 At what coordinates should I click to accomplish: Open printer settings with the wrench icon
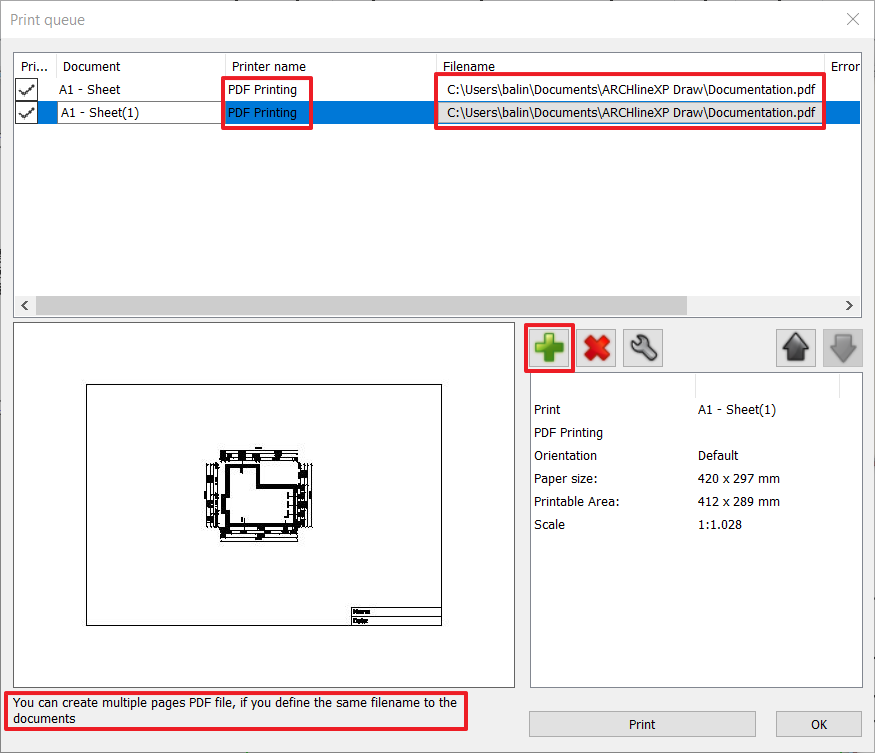pyautogui.click(x=642, y=347)
